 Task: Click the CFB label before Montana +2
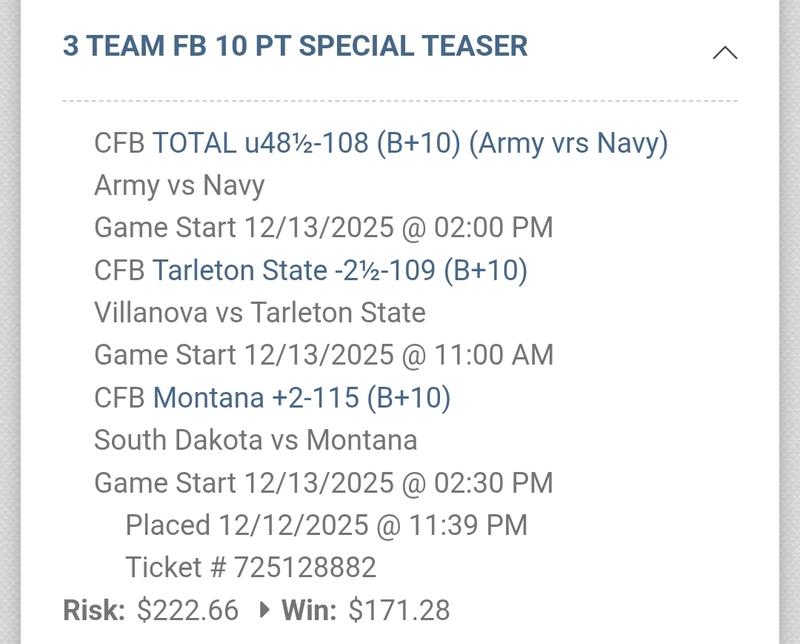click(x=119, y=398)
